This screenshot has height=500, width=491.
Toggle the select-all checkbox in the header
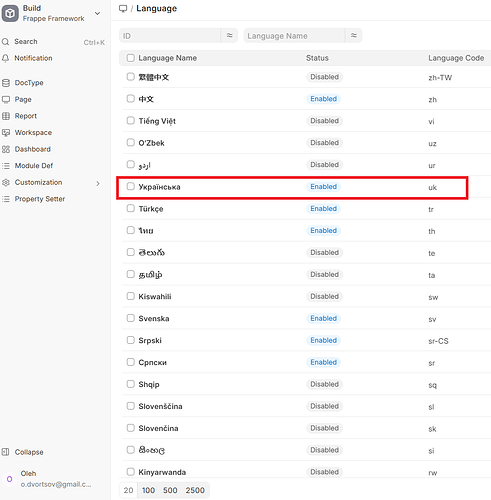point(131,58)
